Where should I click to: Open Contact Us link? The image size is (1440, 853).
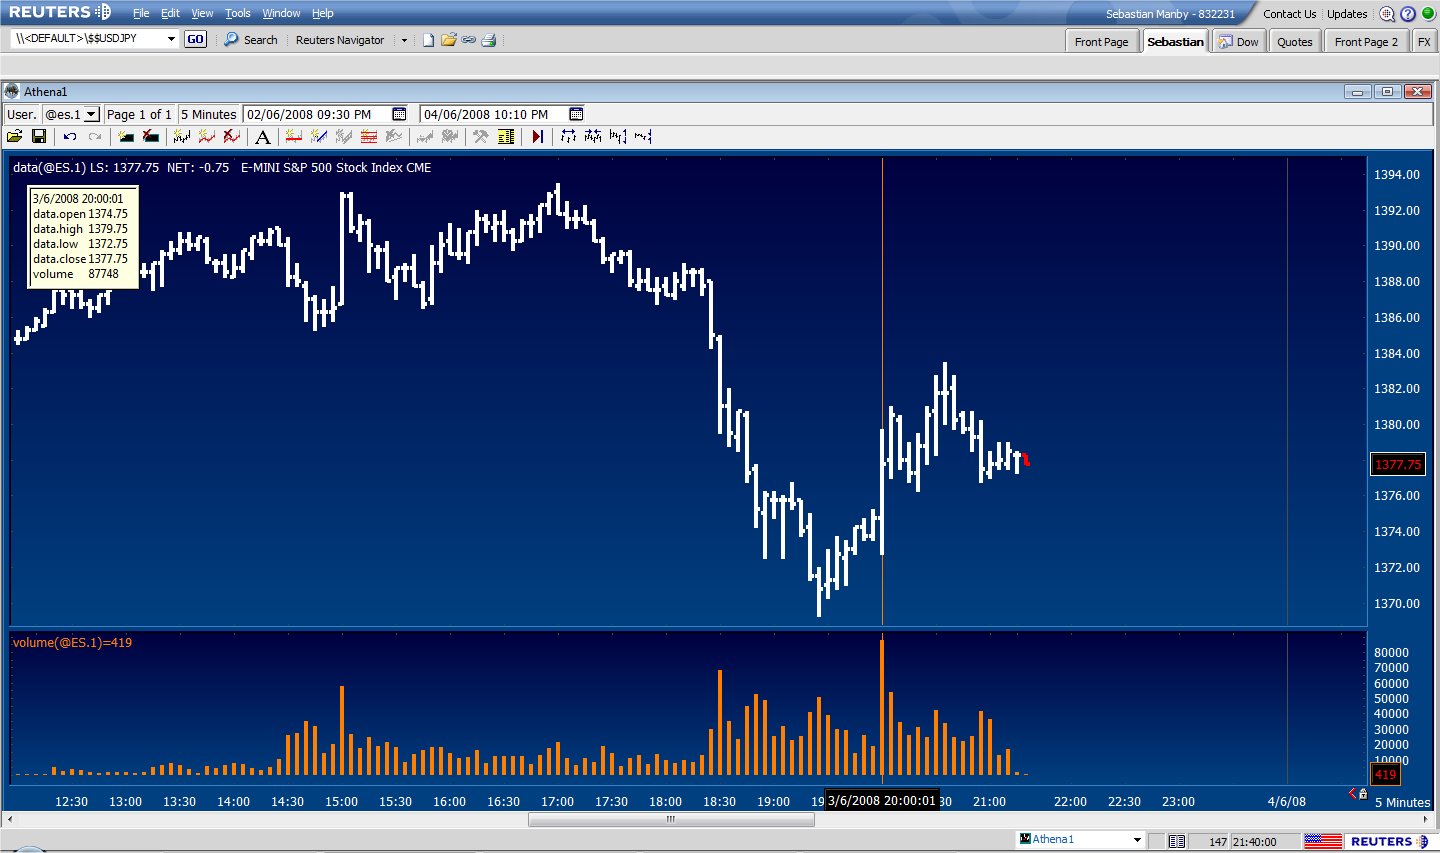coord(1289,14)
